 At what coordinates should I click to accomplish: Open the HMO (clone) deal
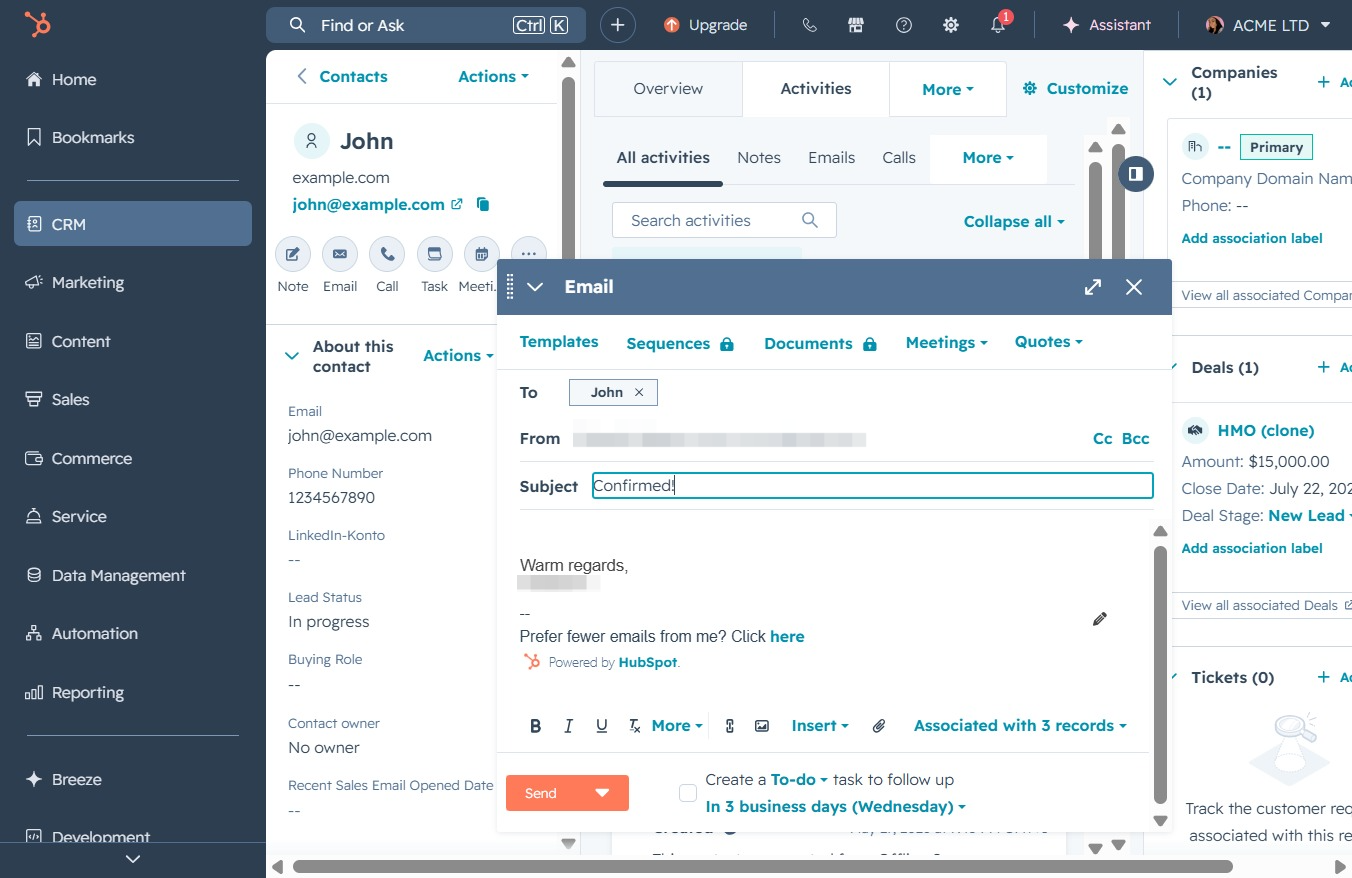(x=1266, y=431)
